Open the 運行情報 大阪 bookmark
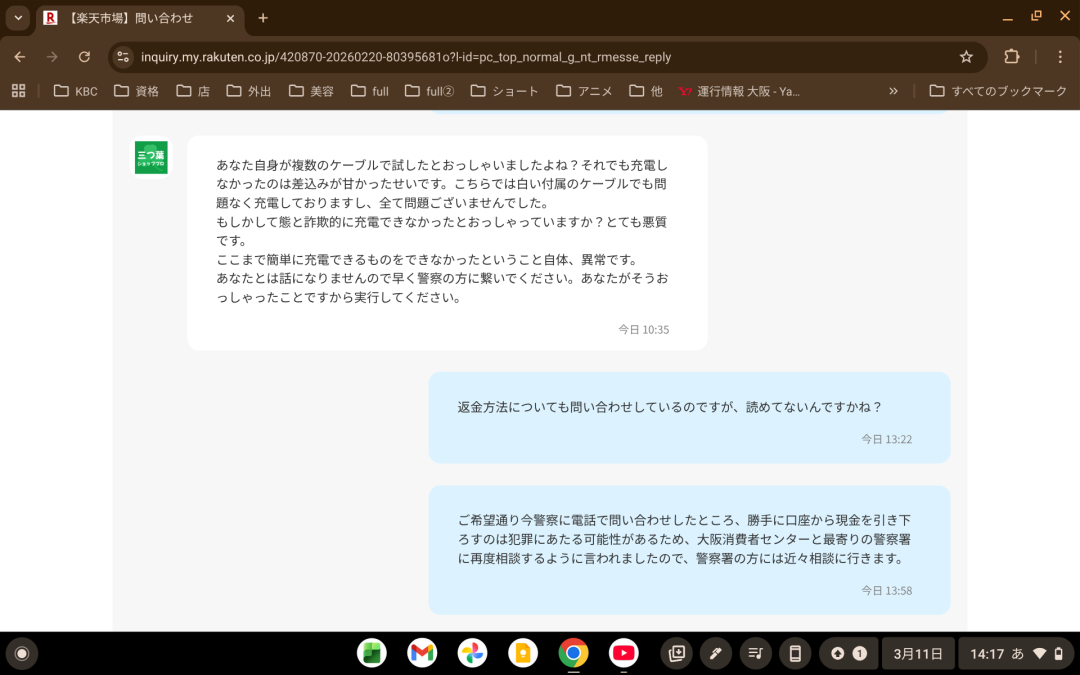Viewport: 1080px width, 675px height. tap(739, 91)
